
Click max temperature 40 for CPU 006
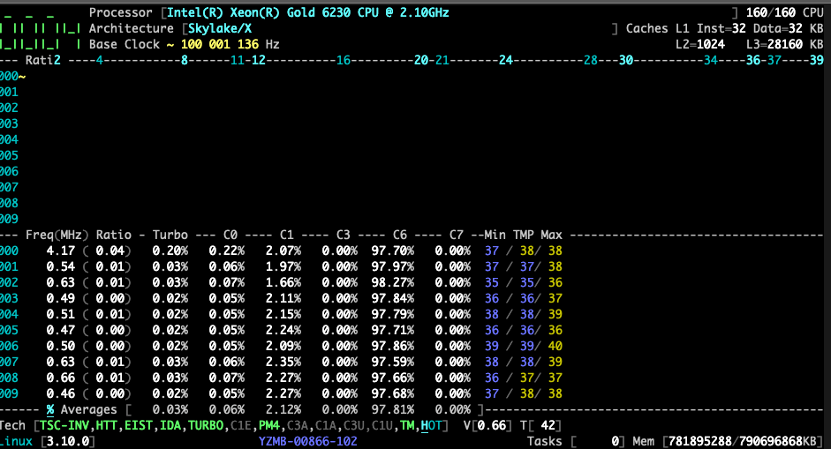(x=555, y=346)
